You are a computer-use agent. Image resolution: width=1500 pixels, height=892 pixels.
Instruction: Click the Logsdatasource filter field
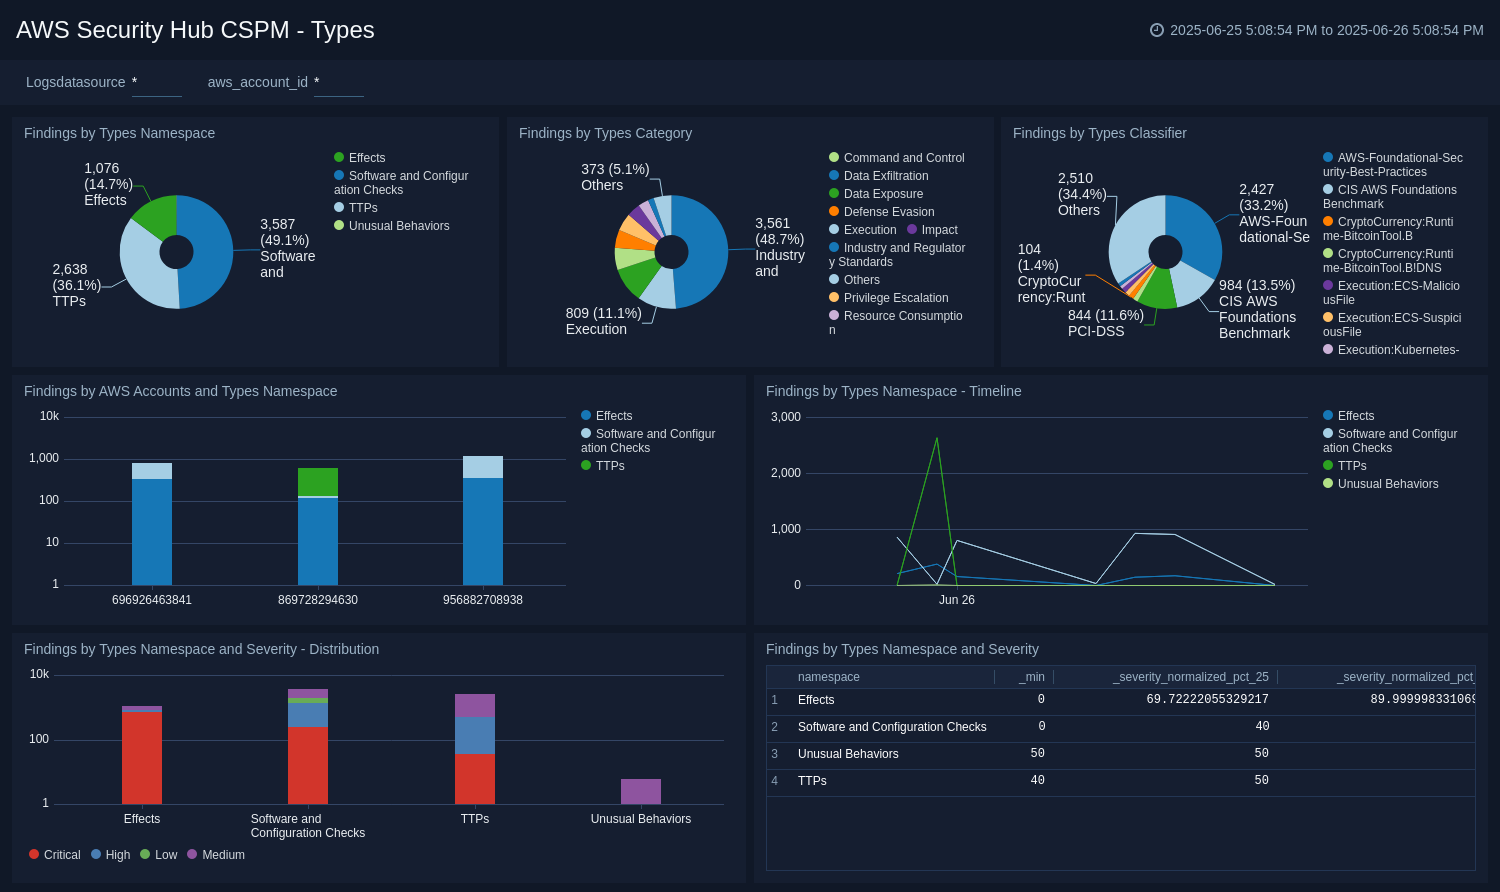156,83
